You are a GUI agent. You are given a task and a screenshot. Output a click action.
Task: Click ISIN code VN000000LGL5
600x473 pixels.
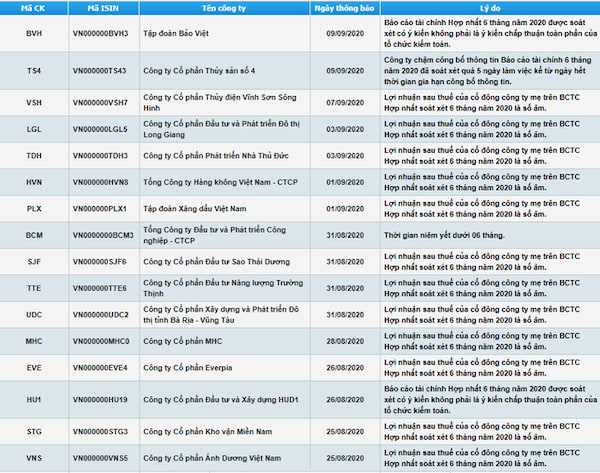pyautogui.click(x=100, y=129)
